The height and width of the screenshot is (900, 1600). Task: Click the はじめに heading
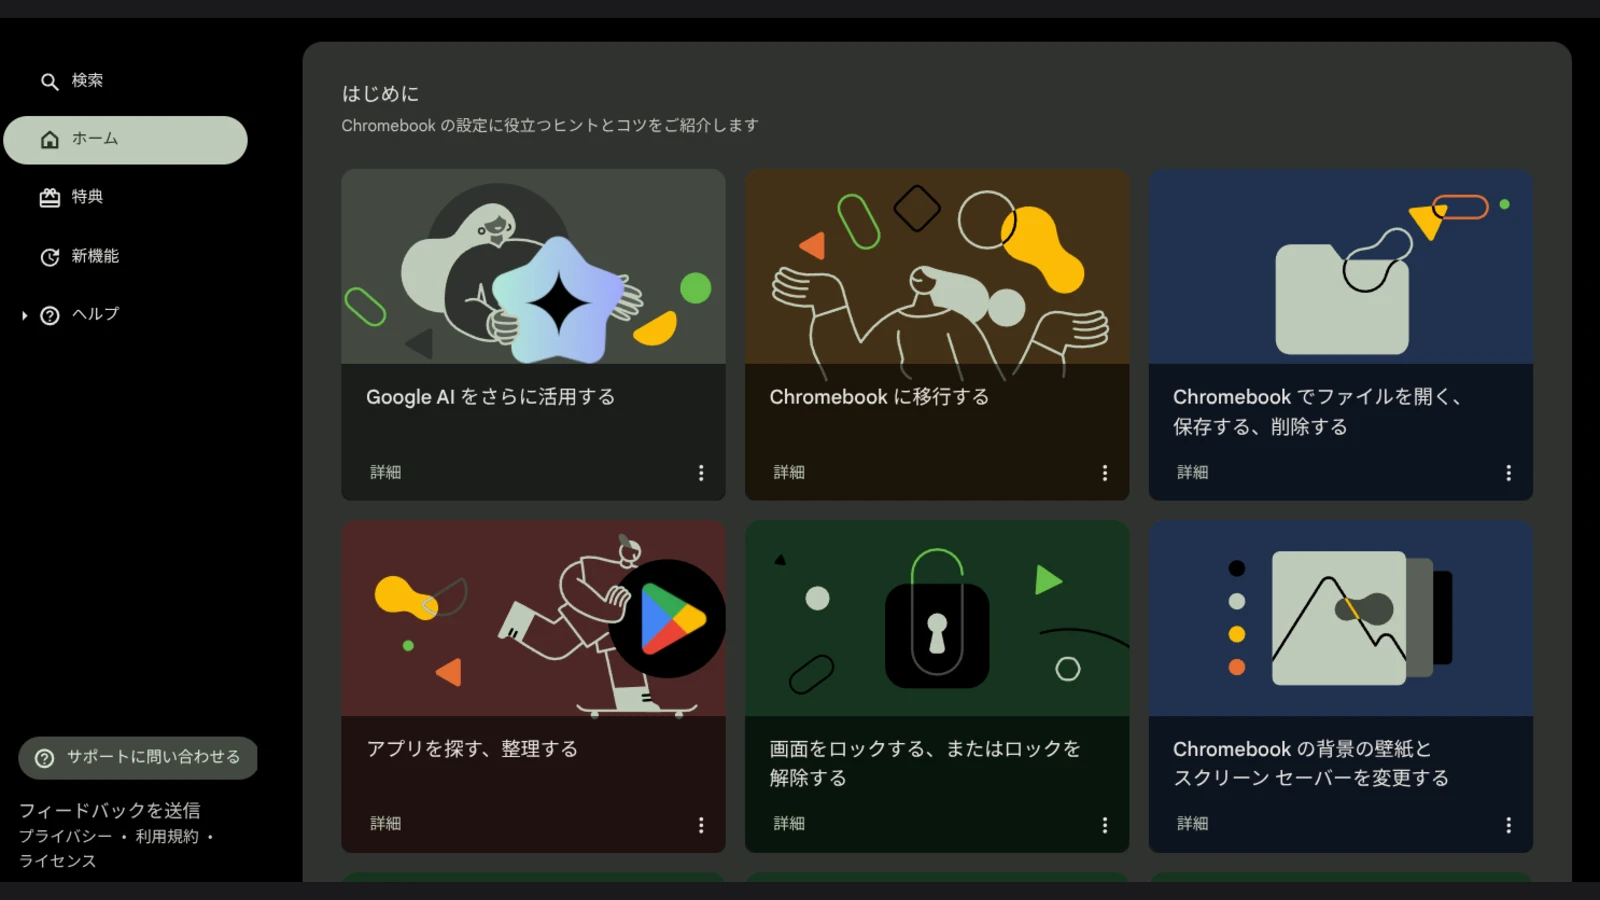(381, 94)
